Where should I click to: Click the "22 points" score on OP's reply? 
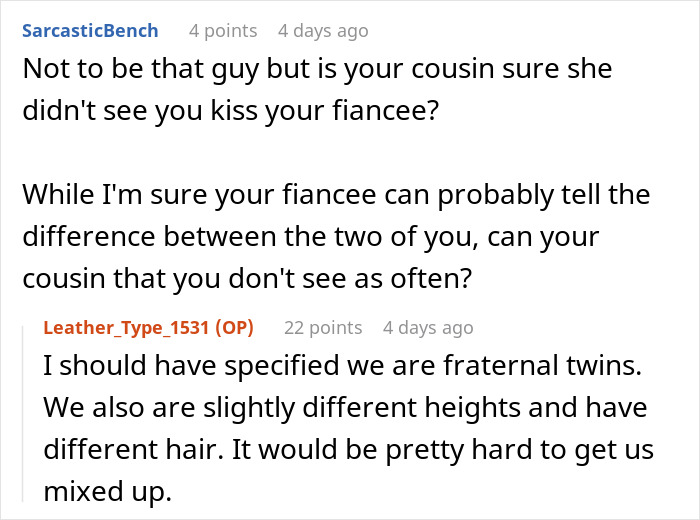click(x=323, y=328)
